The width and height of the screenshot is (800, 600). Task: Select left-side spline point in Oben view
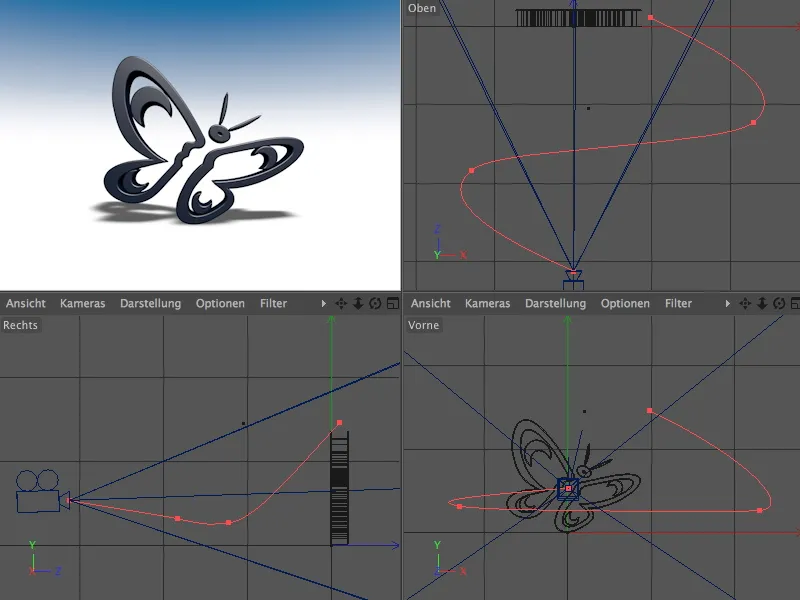coord(471,171)
